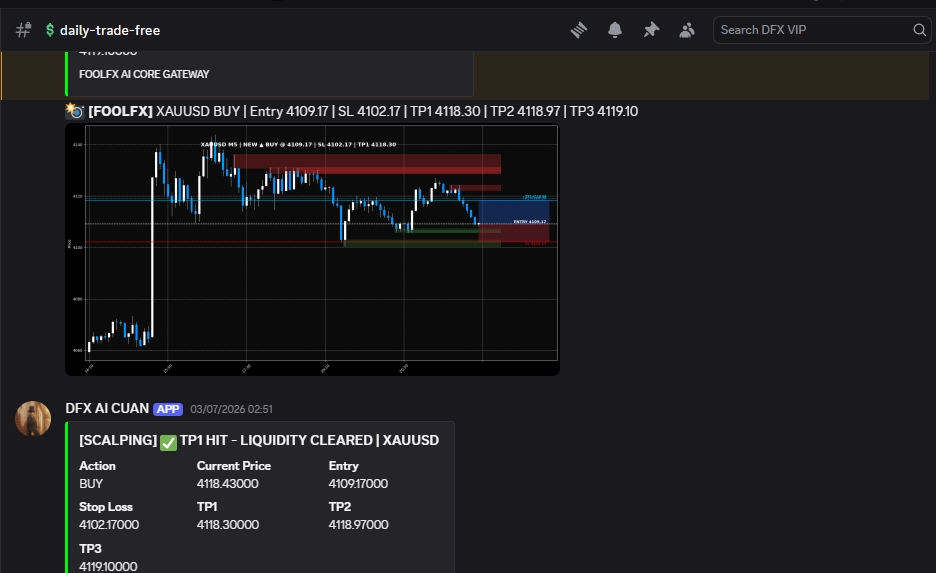936x573 pixels.
Task: Click the daily-trade-free channel name
Action: click(x=110, y=30)
